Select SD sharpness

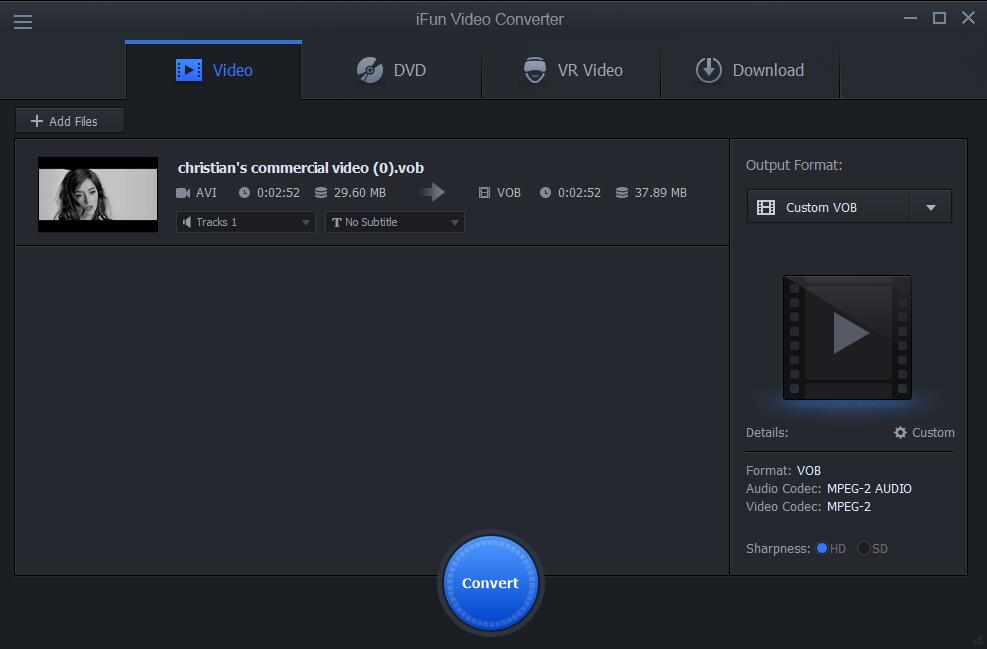(864, 548)
